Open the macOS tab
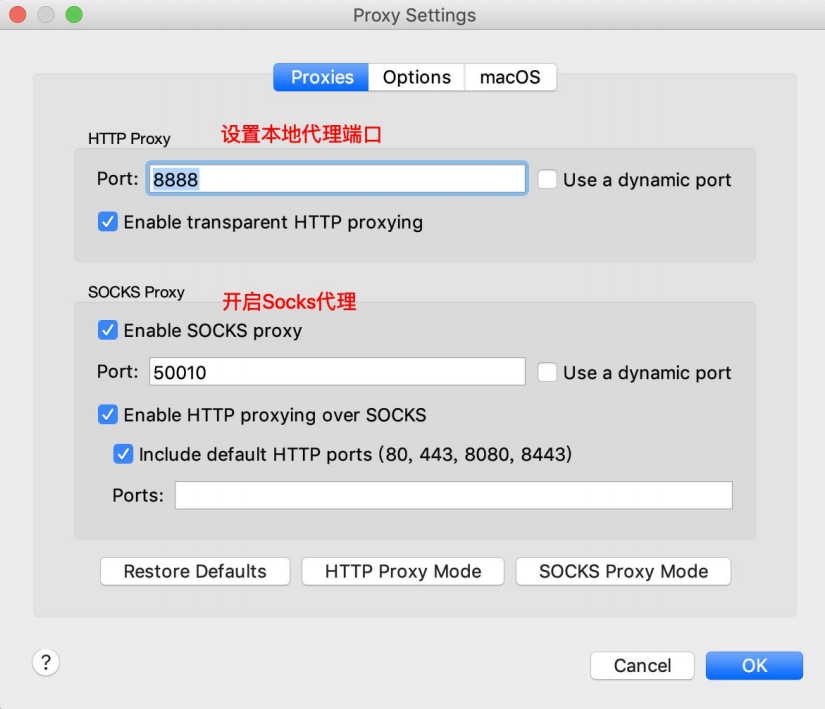This screenshot has width=825, height=709. point(510,77)
